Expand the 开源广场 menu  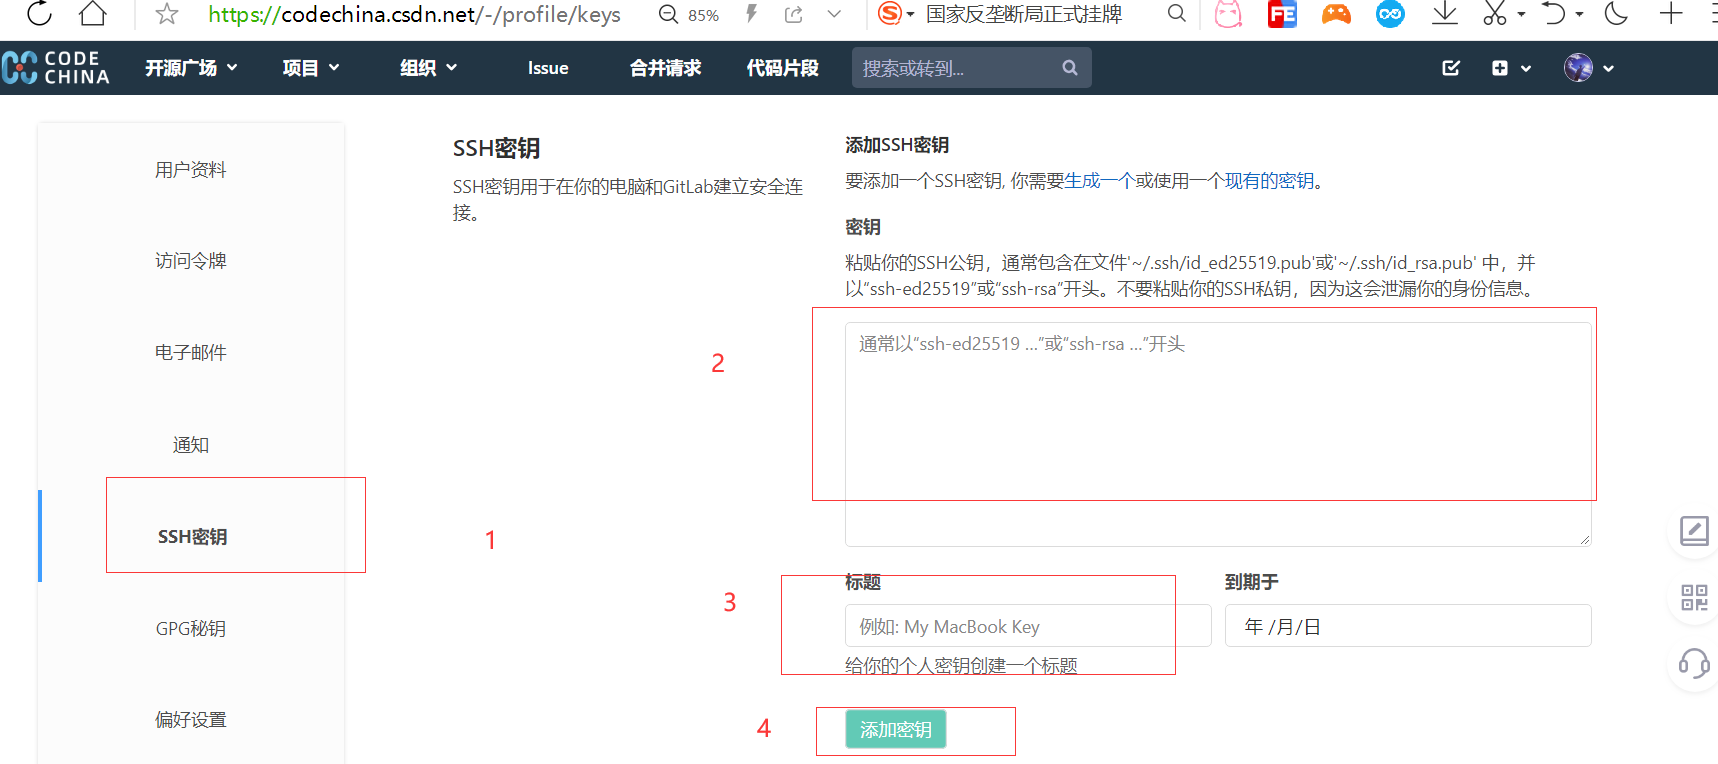tap(191, 68)
